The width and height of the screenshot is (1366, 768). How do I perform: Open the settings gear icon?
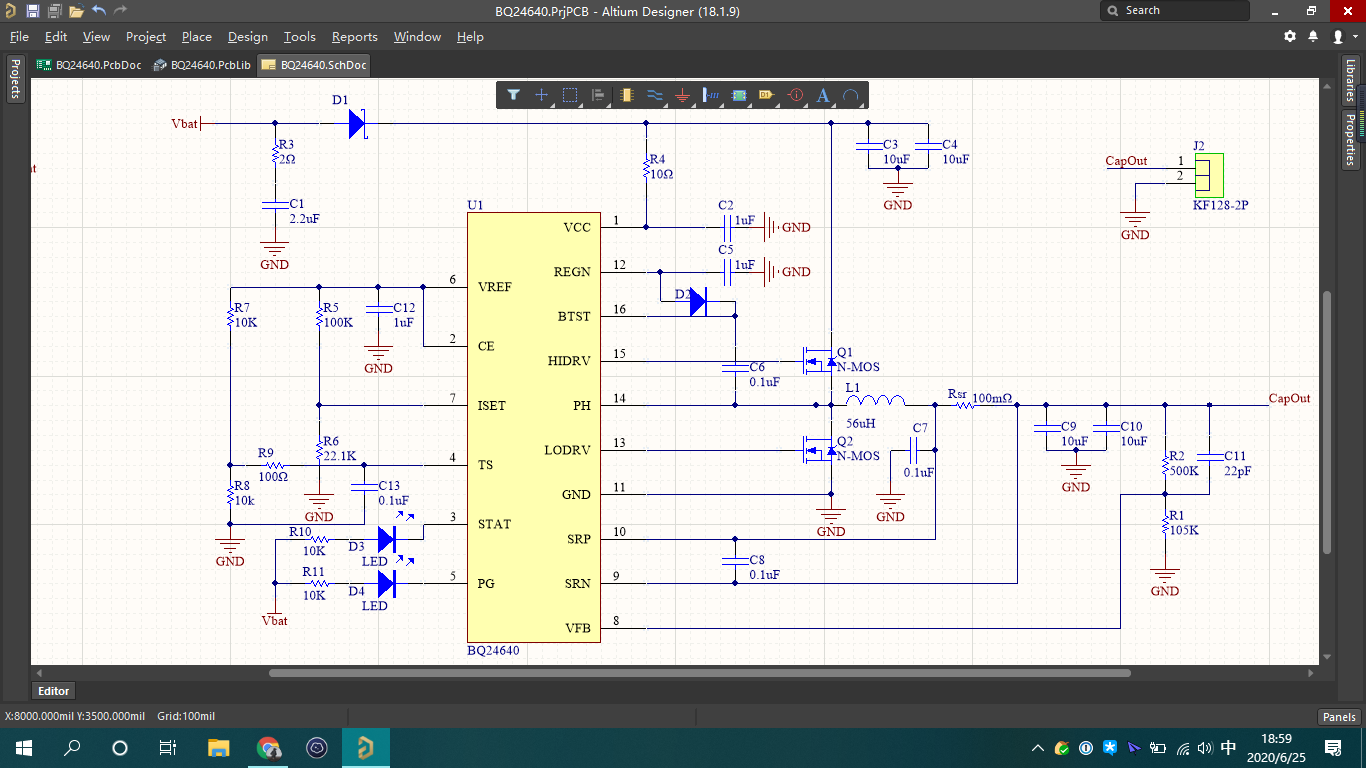(x=1290, y=37)
